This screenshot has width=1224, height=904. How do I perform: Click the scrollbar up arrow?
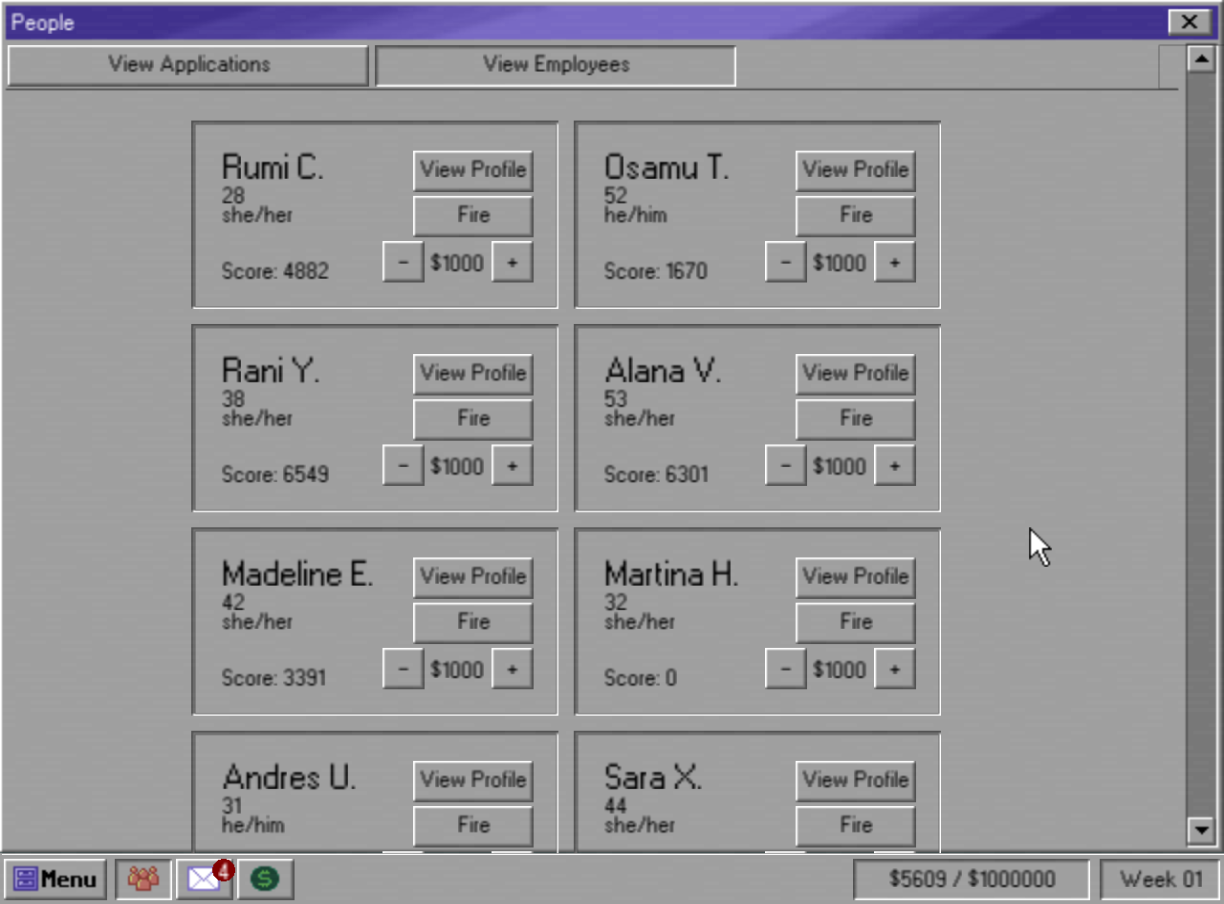click(1200, 59)
